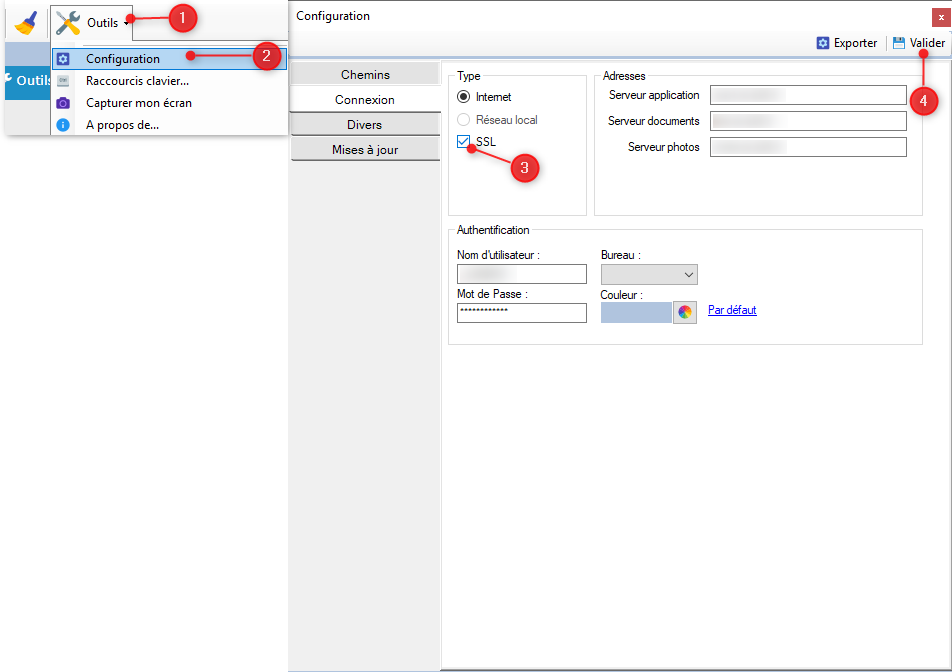
Task: Click the Par défaut link
Action: [x=732, y=310]
